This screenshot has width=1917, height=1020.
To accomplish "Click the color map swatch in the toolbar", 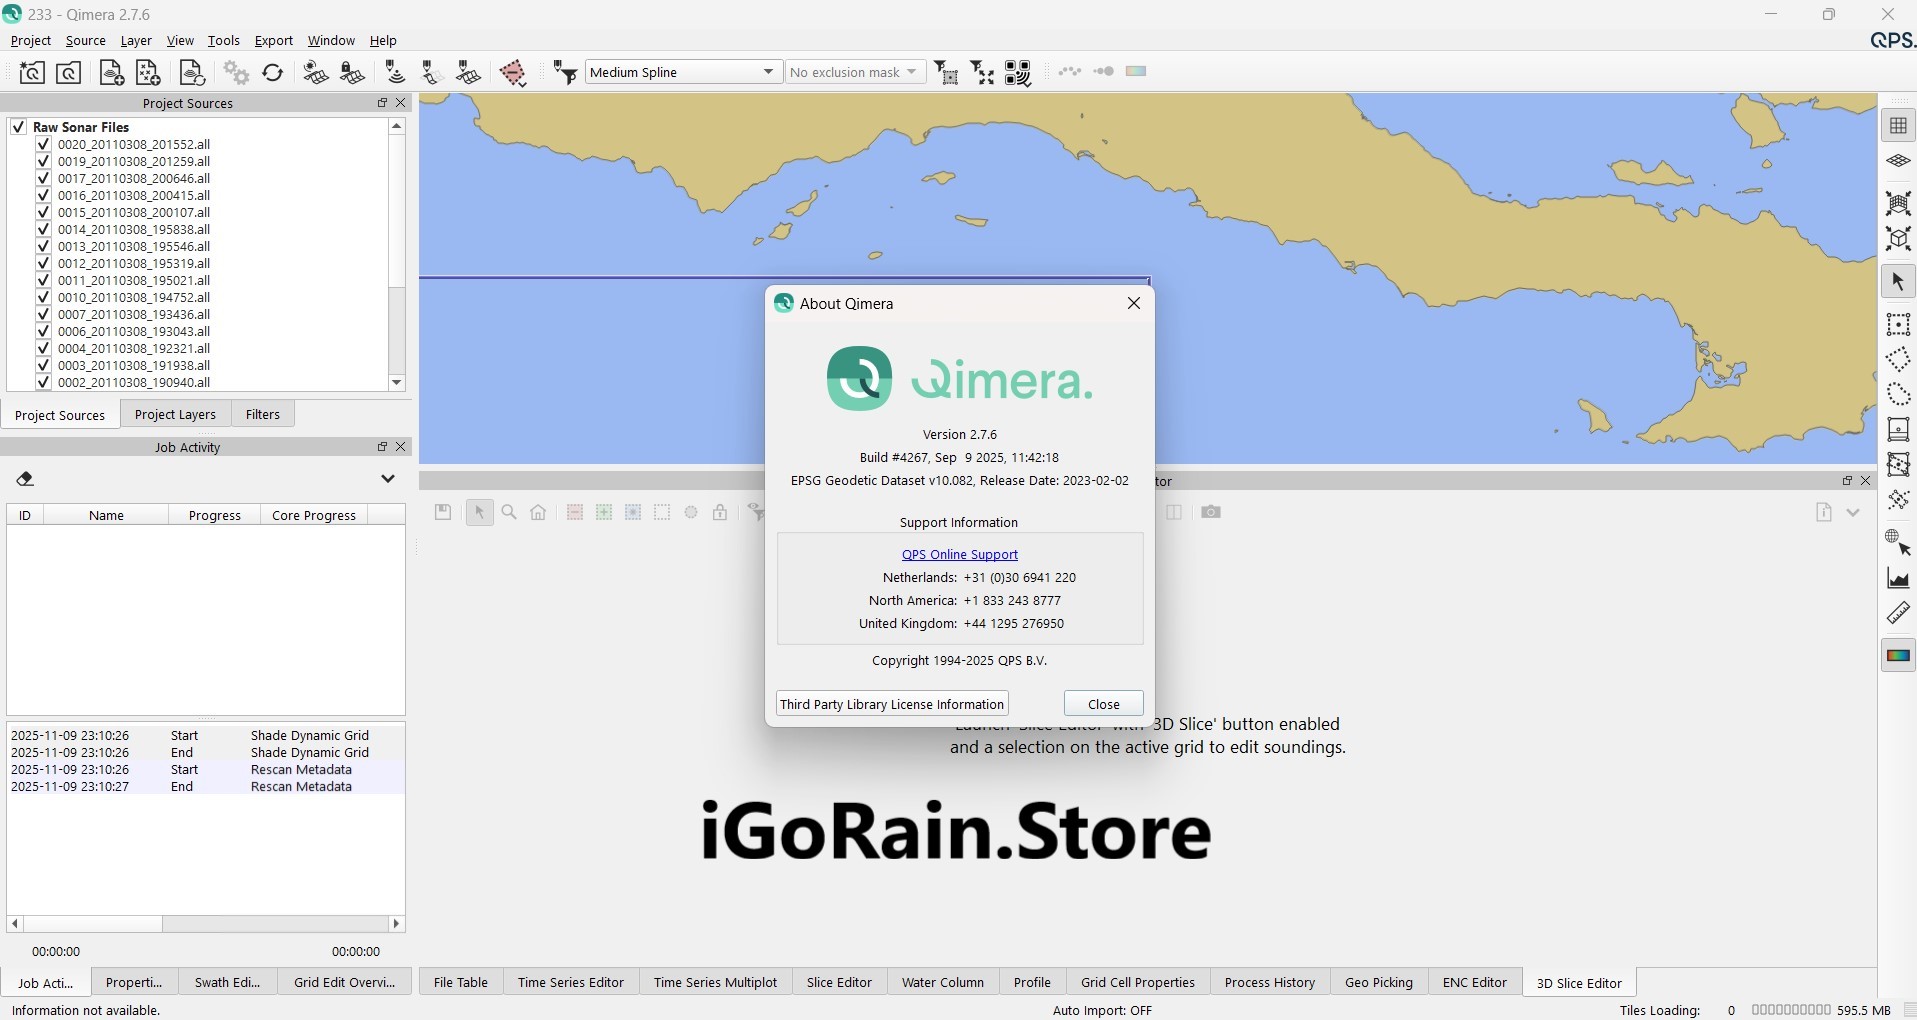I will 1136,71.
